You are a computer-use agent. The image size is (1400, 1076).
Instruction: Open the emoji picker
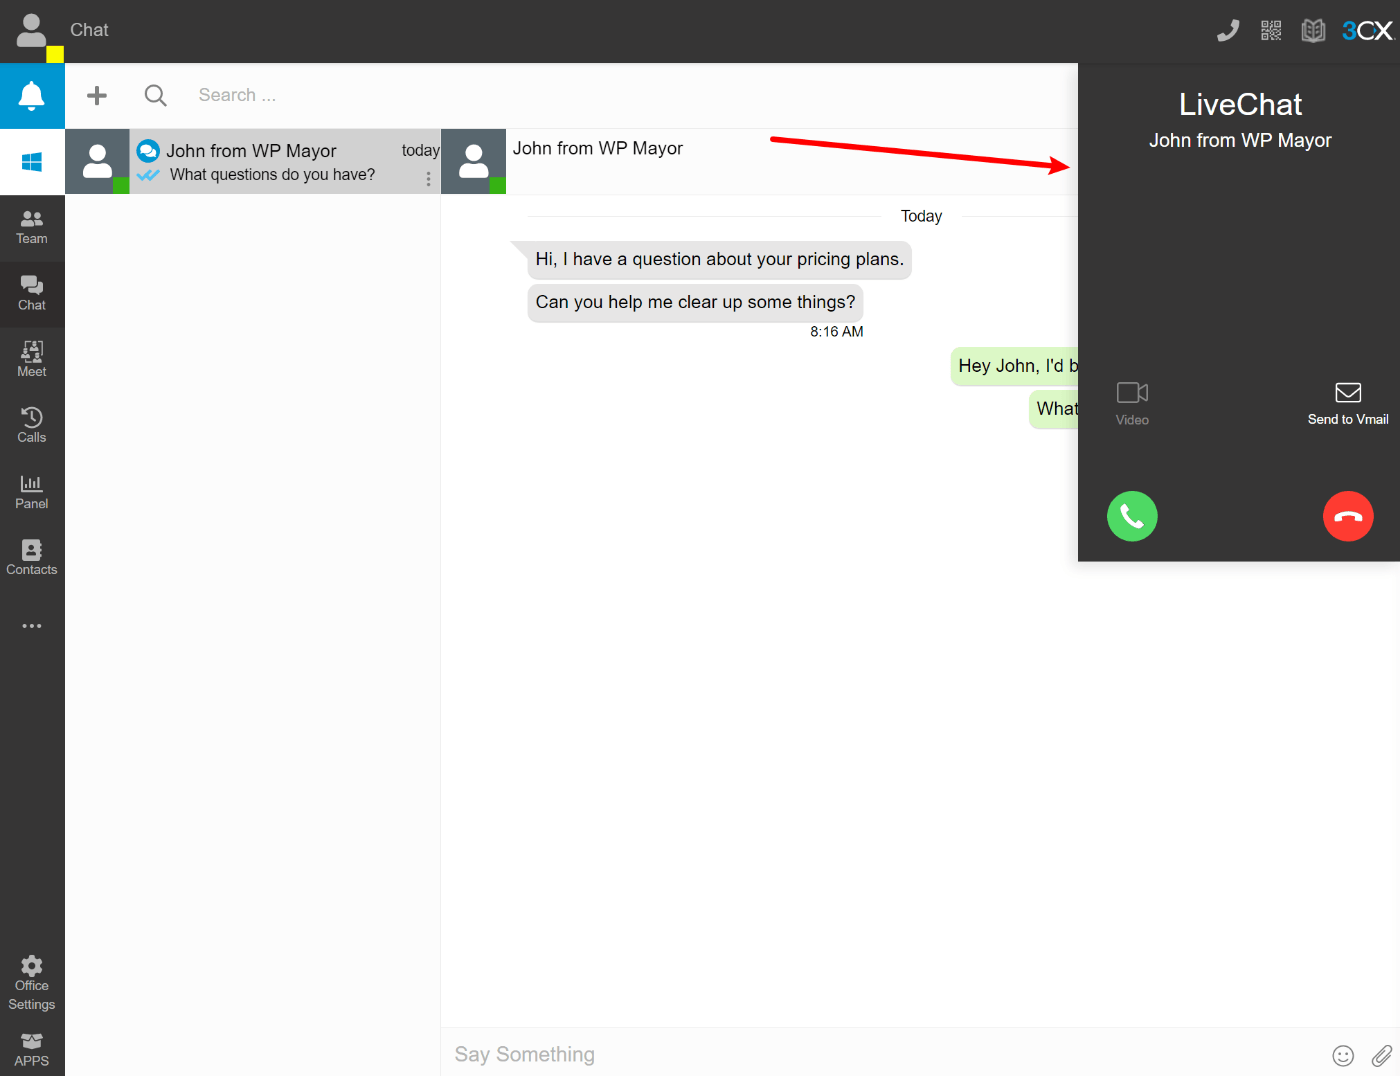(1343, 1055)
